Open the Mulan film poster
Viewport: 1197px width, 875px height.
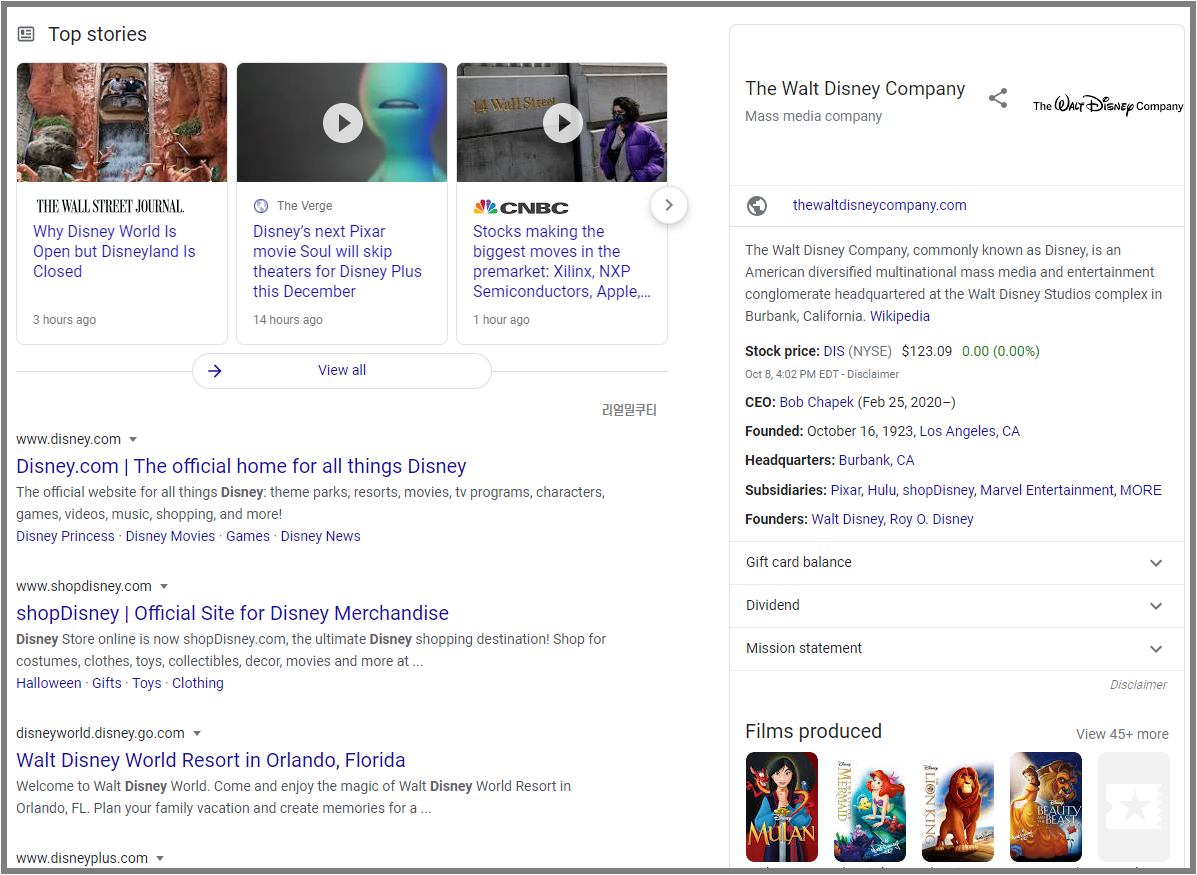pyautogui.click(x=782, y=806)
